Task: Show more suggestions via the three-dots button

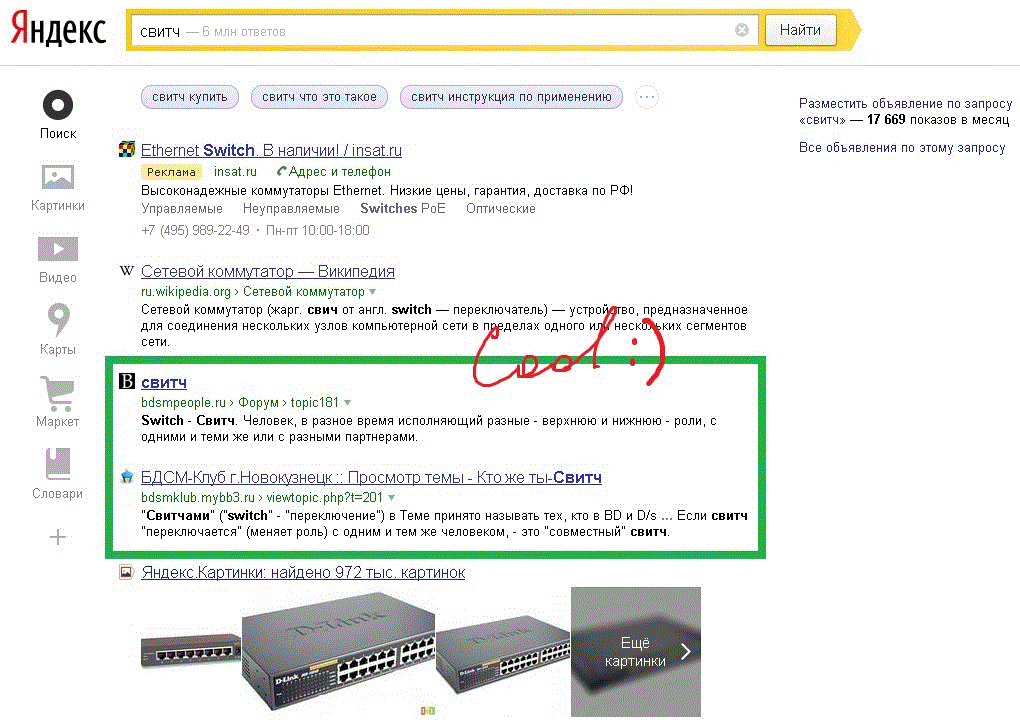Action: (x=647, y=98)
